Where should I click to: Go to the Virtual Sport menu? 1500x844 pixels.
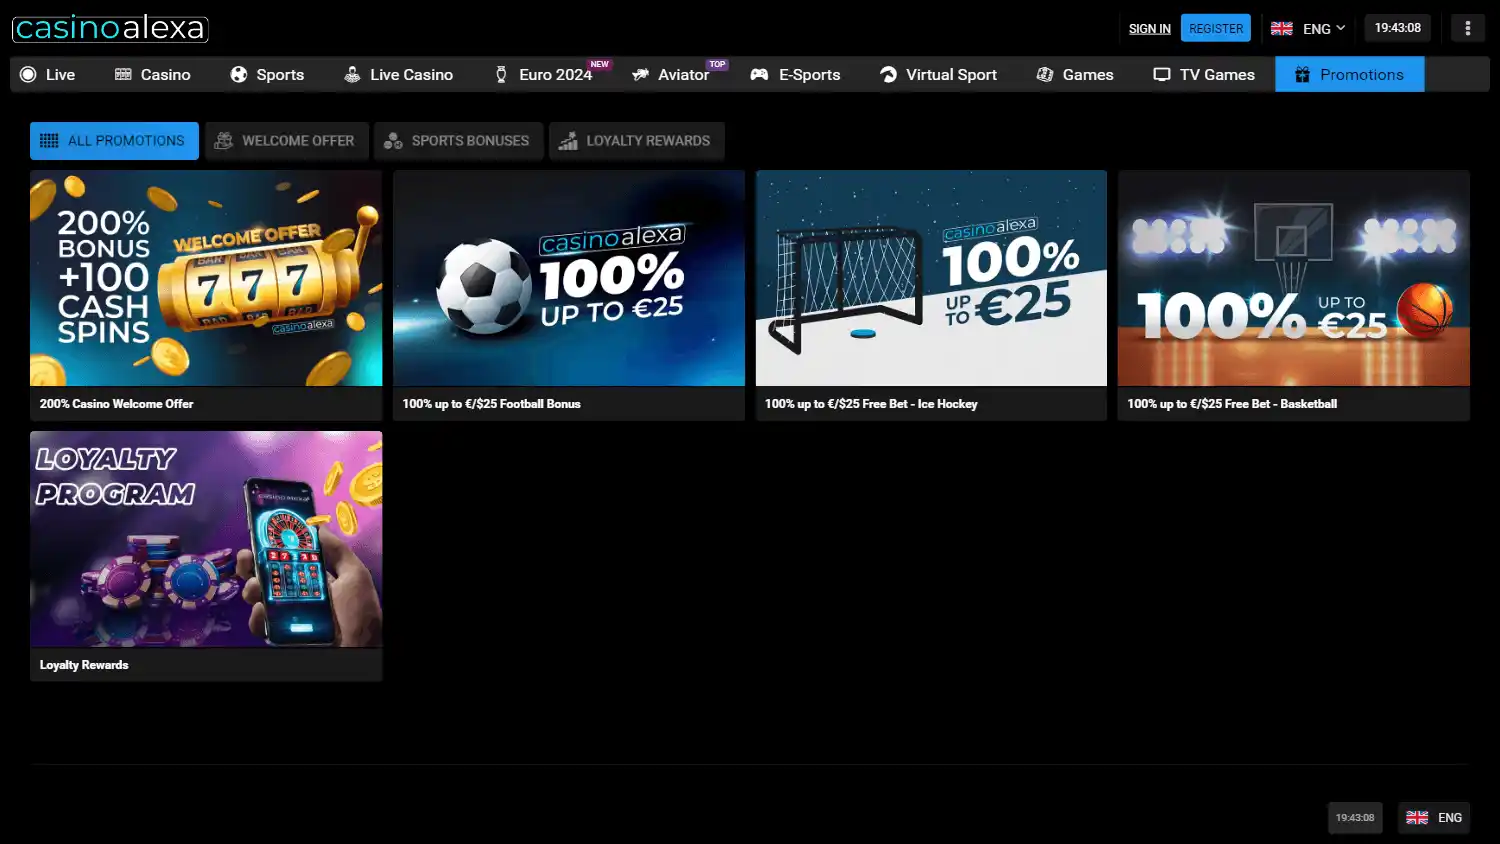[x=938, y=74]
